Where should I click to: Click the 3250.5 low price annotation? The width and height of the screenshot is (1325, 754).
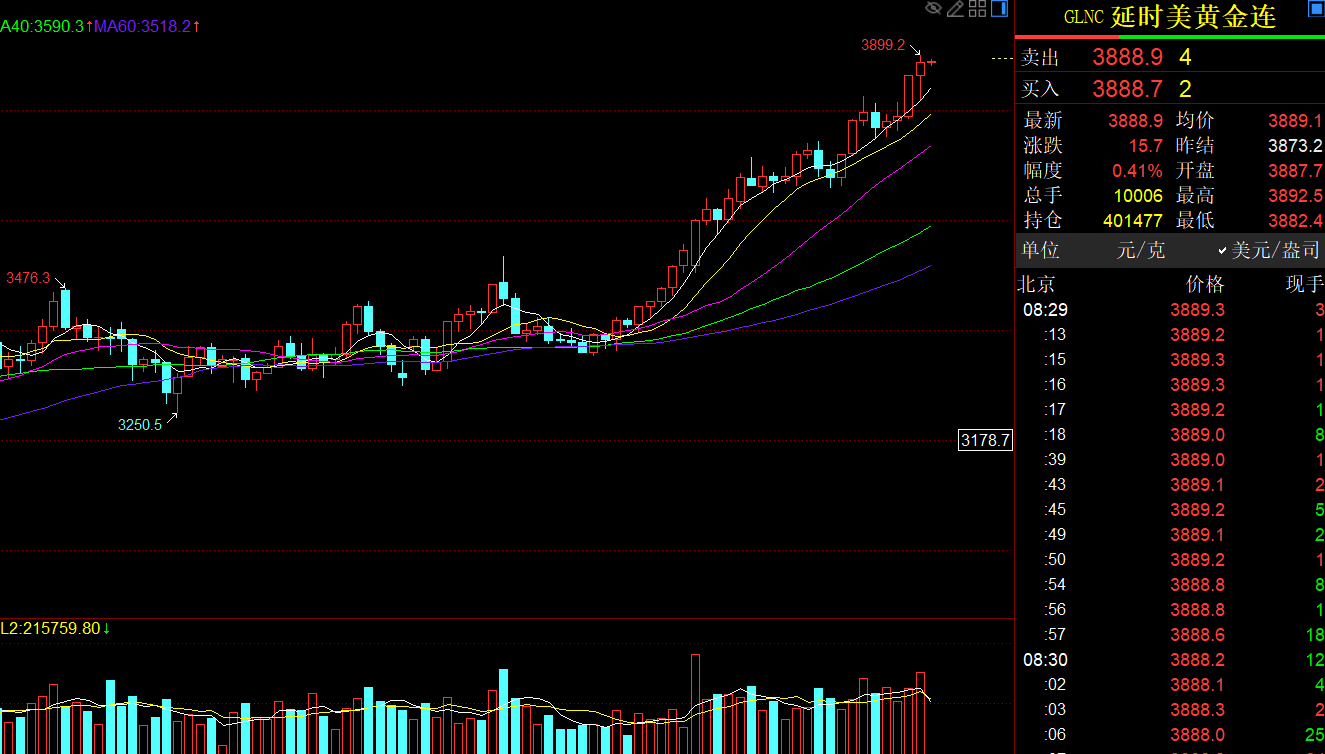139,424
